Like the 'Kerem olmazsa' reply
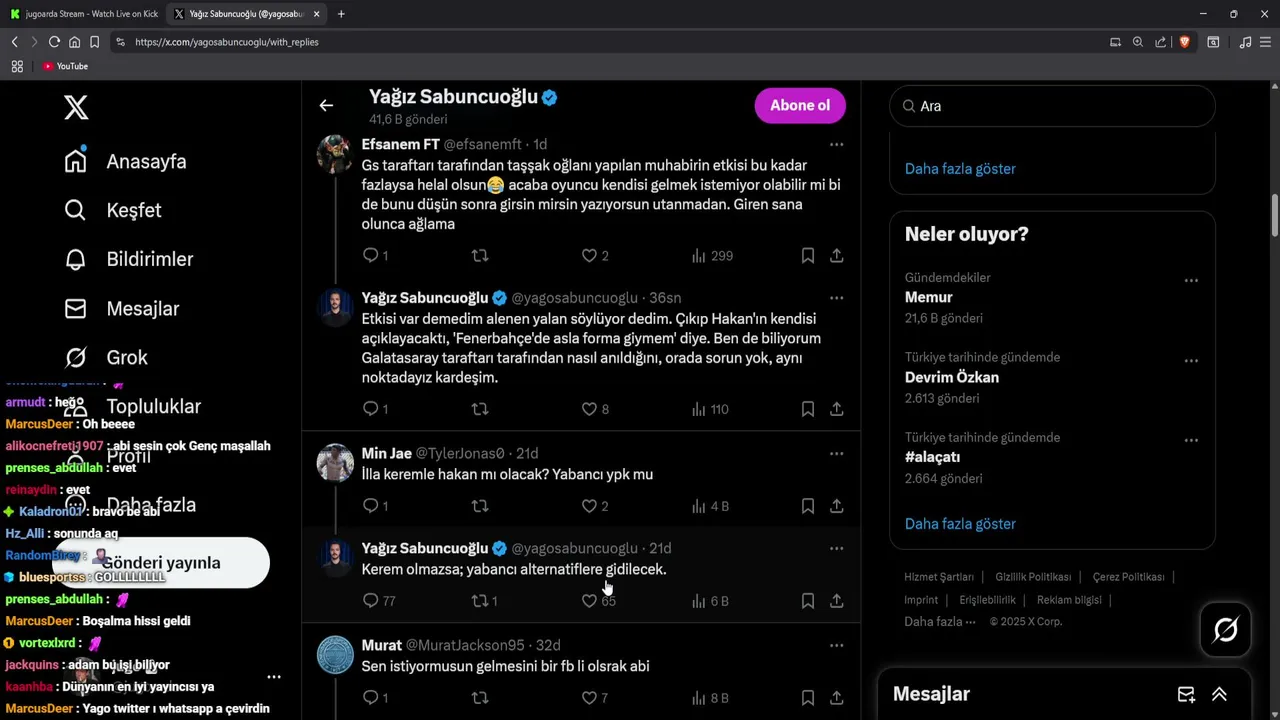 [x=589, y=601]
